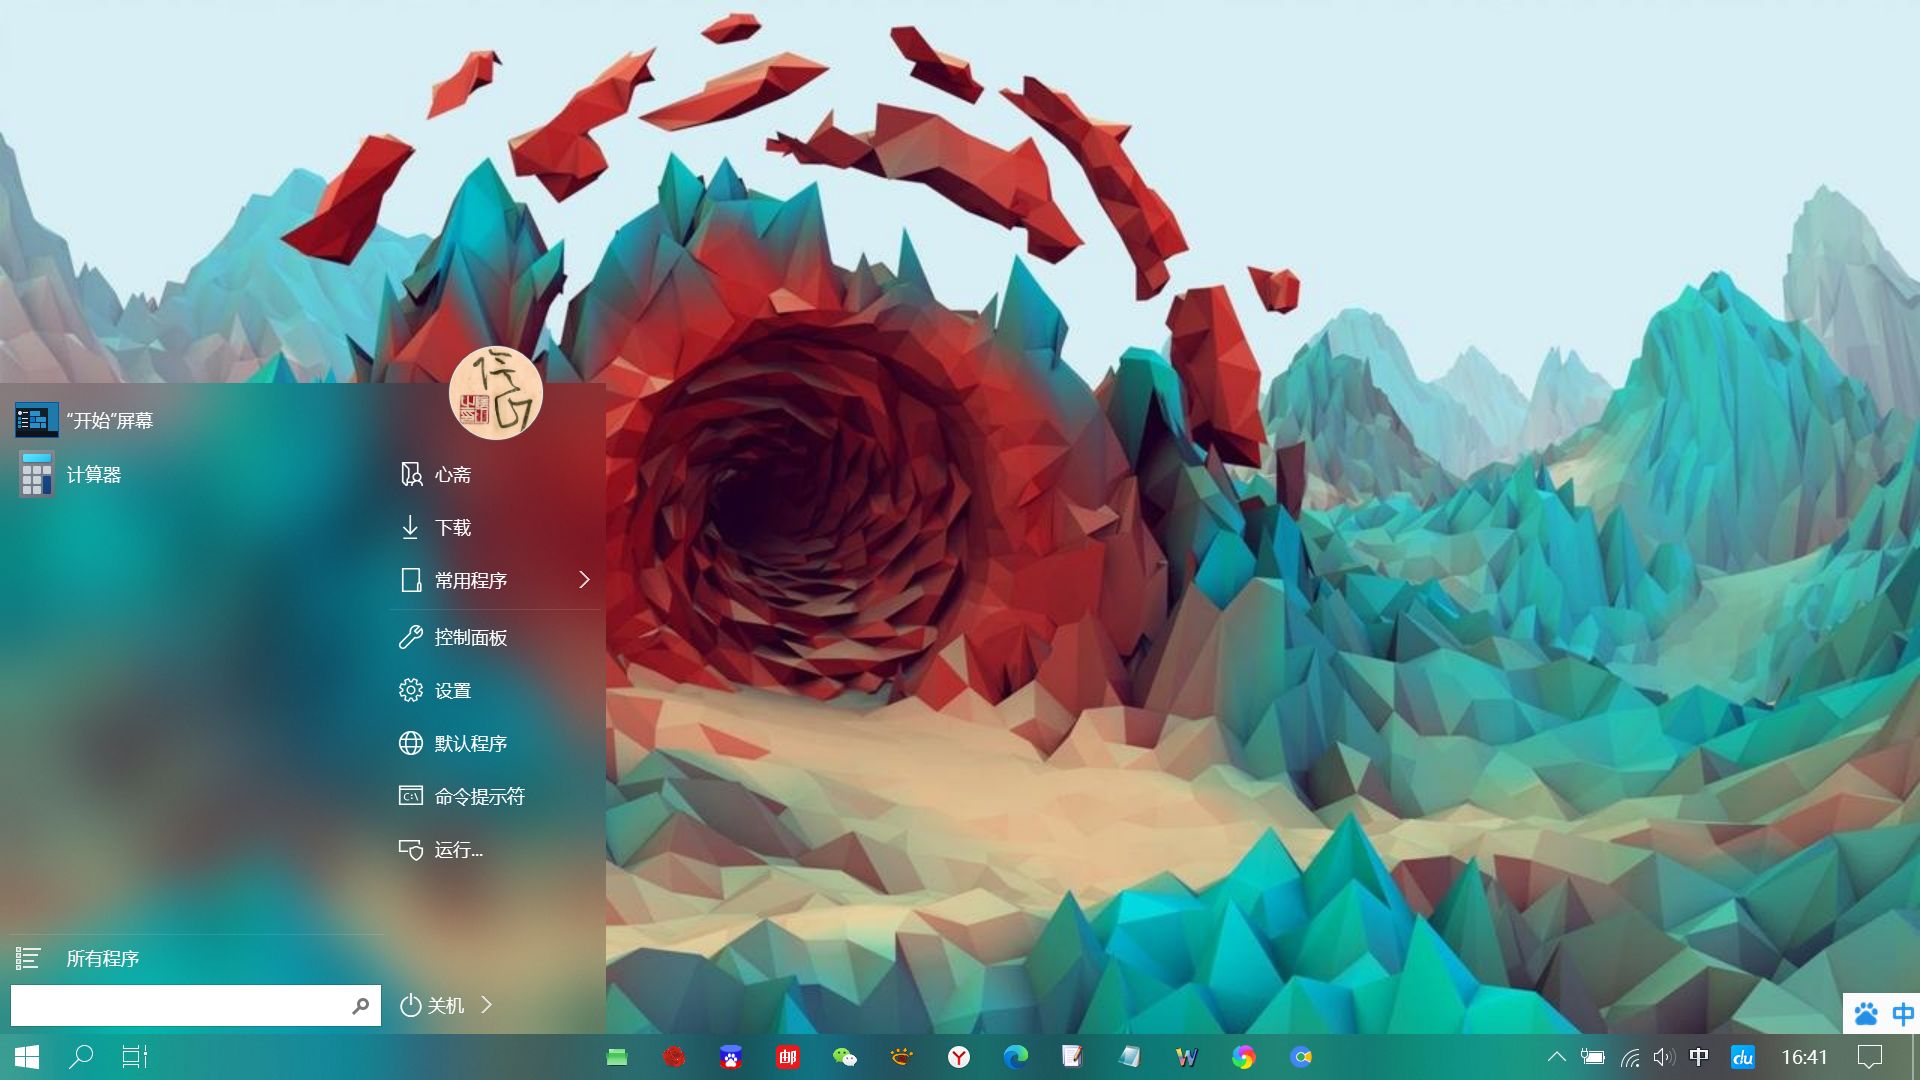Open Baidu Netdisk paw icon on taskbar
The image size is (1920, 1080).
731,1057
